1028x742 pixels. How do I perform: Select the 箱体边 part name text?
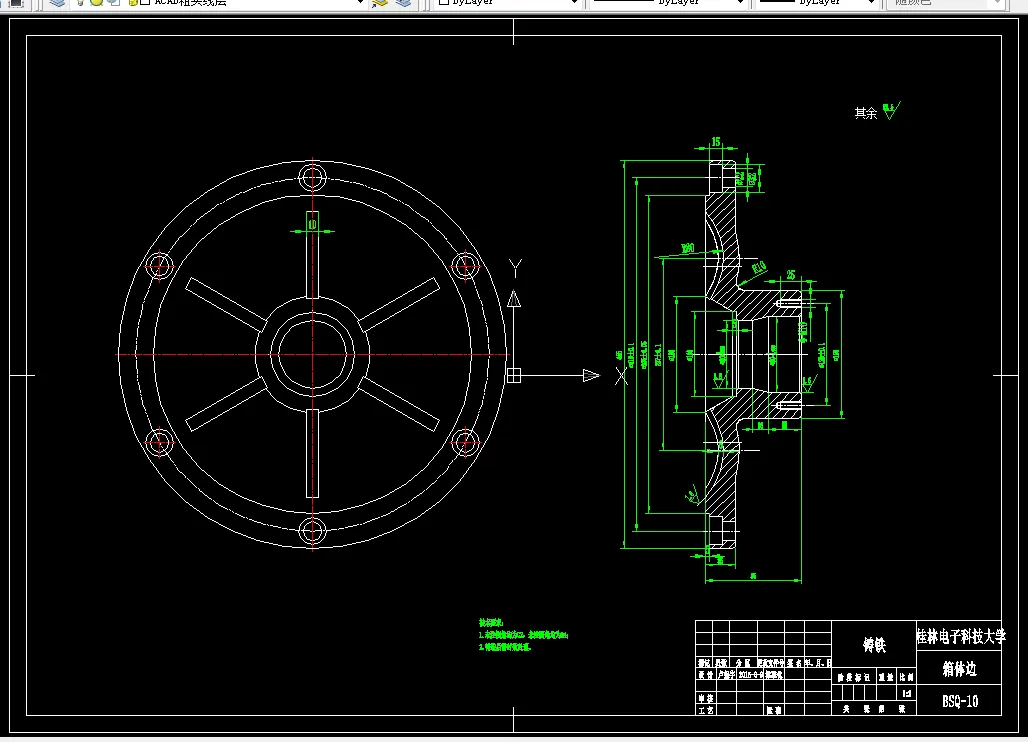tap(959, 669)
